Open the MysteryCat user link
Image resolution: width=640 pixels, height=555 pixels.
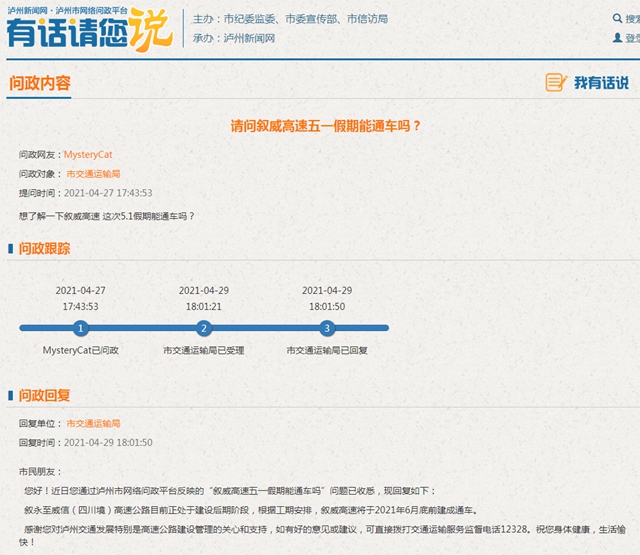click(88, 155)
